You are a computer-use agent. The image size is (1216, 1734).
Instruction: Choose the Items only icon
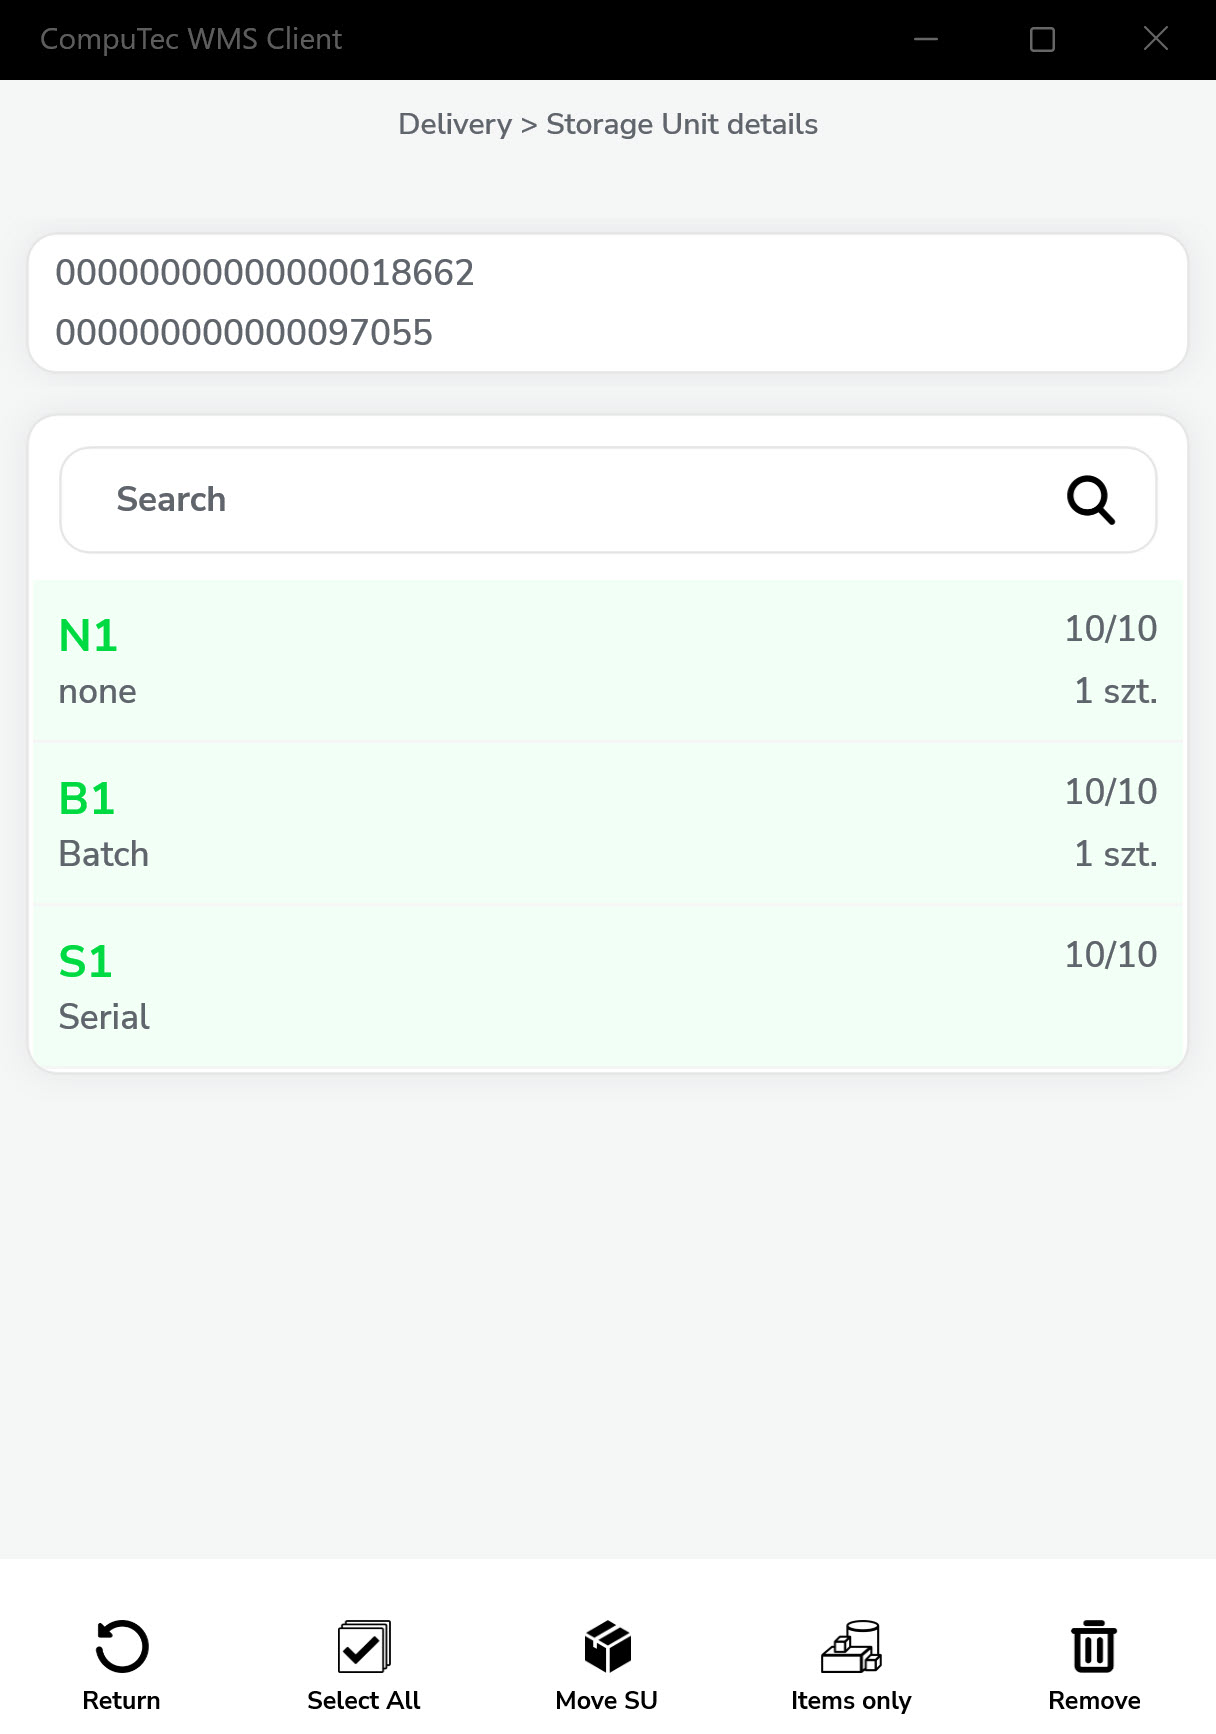point(851,1646)
